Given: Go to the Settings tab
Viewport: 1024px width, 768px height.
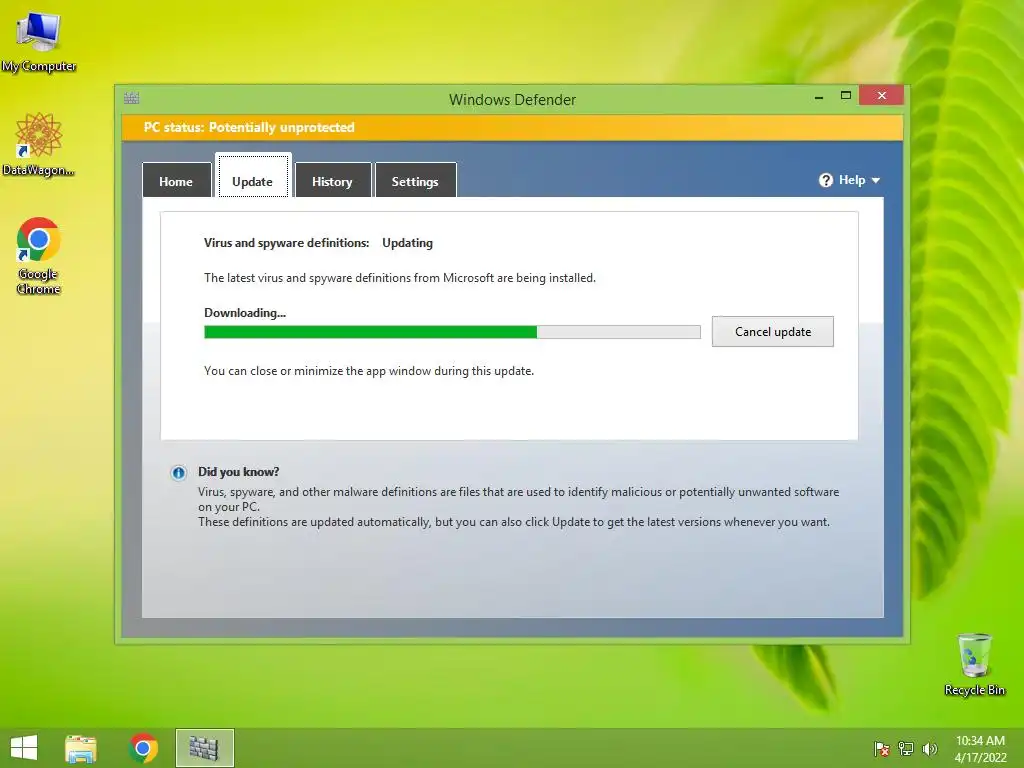Looking at the screenshot, I should click(415, 180).
